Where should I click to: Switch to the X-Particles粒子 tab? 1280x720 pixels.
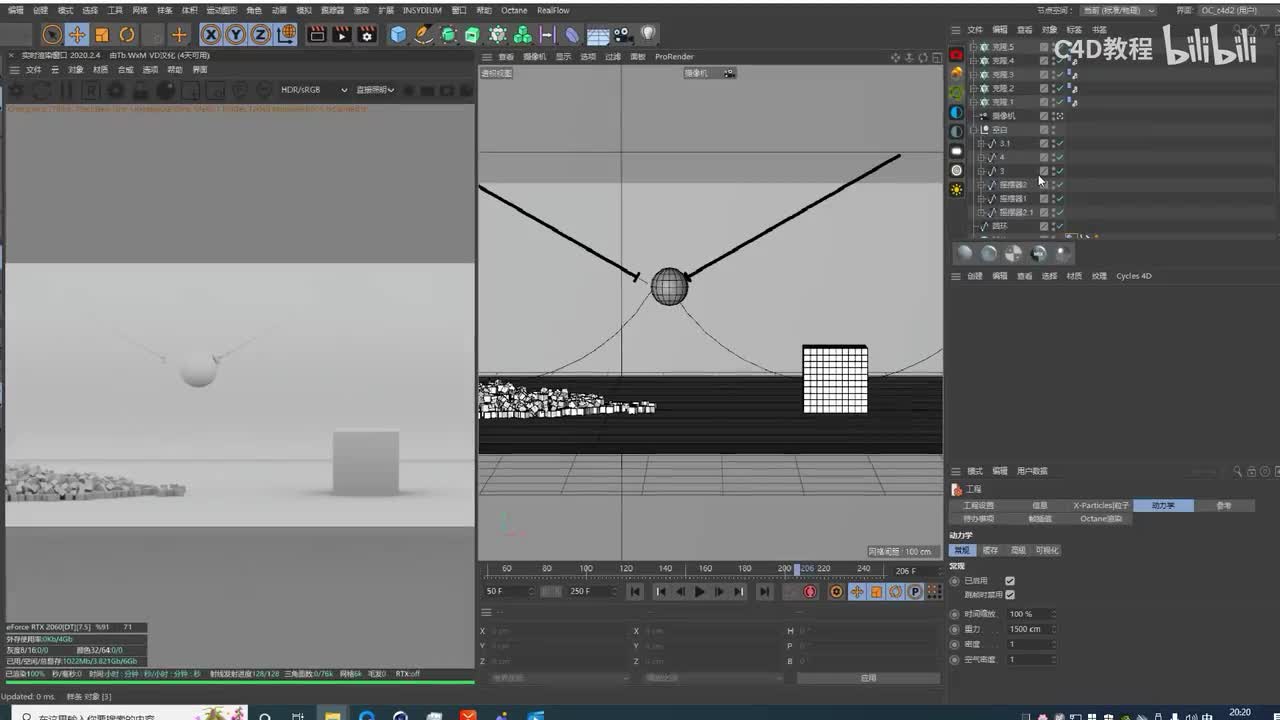(1101, 506)
